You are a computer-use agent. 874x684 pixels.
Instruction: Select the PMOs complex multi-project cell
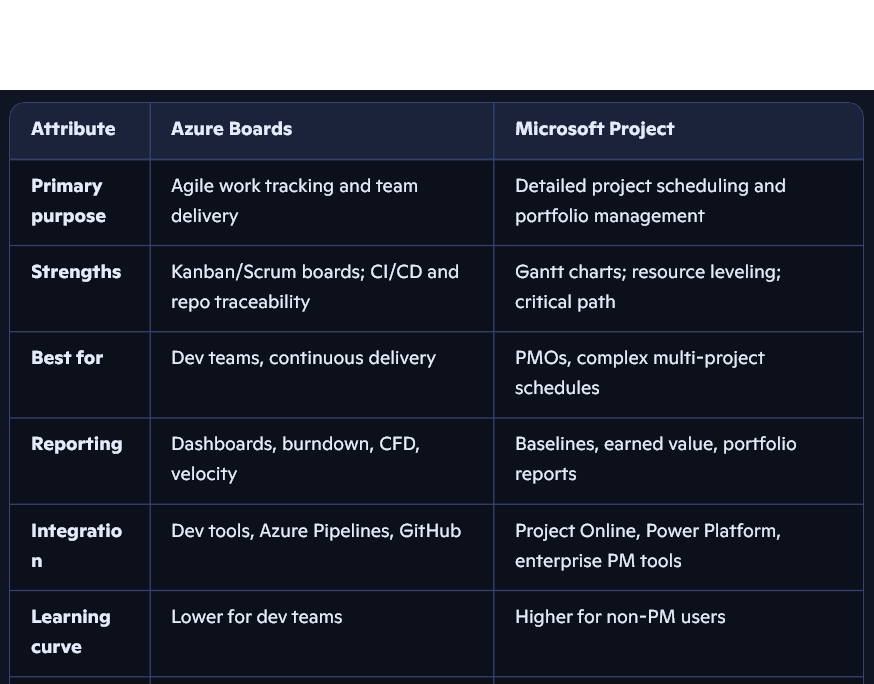click(639, 373)
